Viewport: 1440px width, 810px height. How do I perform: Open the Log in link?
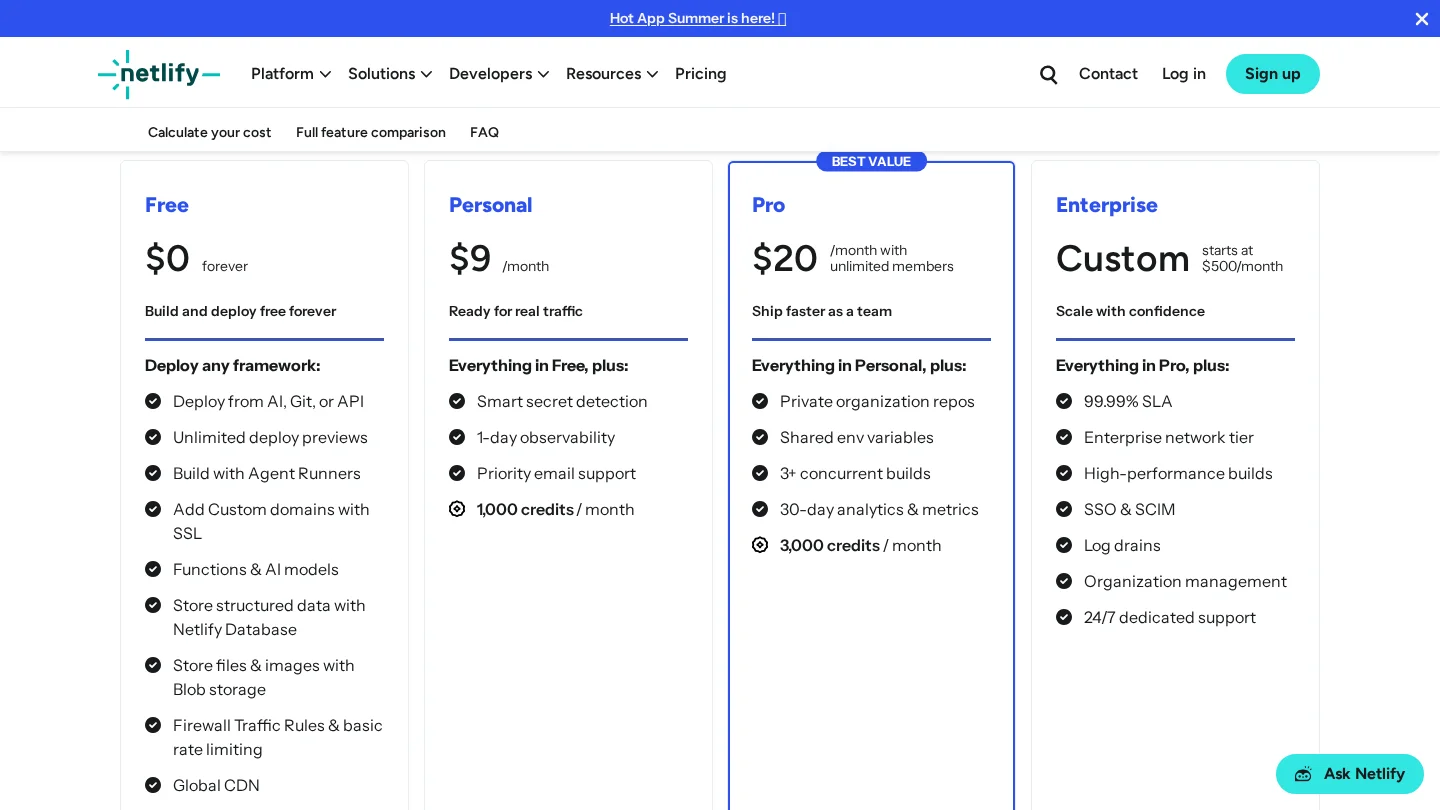1184,74
